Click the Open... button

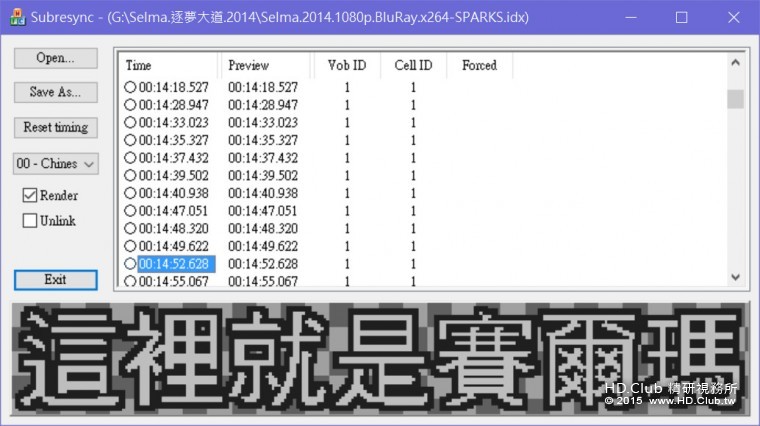click(x=56, y=58)
